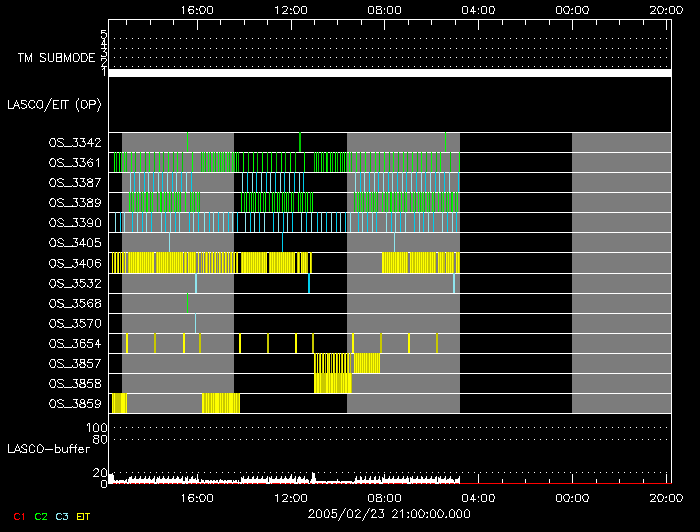Select the OS_3859 row label
The image size is (700, 532).
(x=75, y=404)
